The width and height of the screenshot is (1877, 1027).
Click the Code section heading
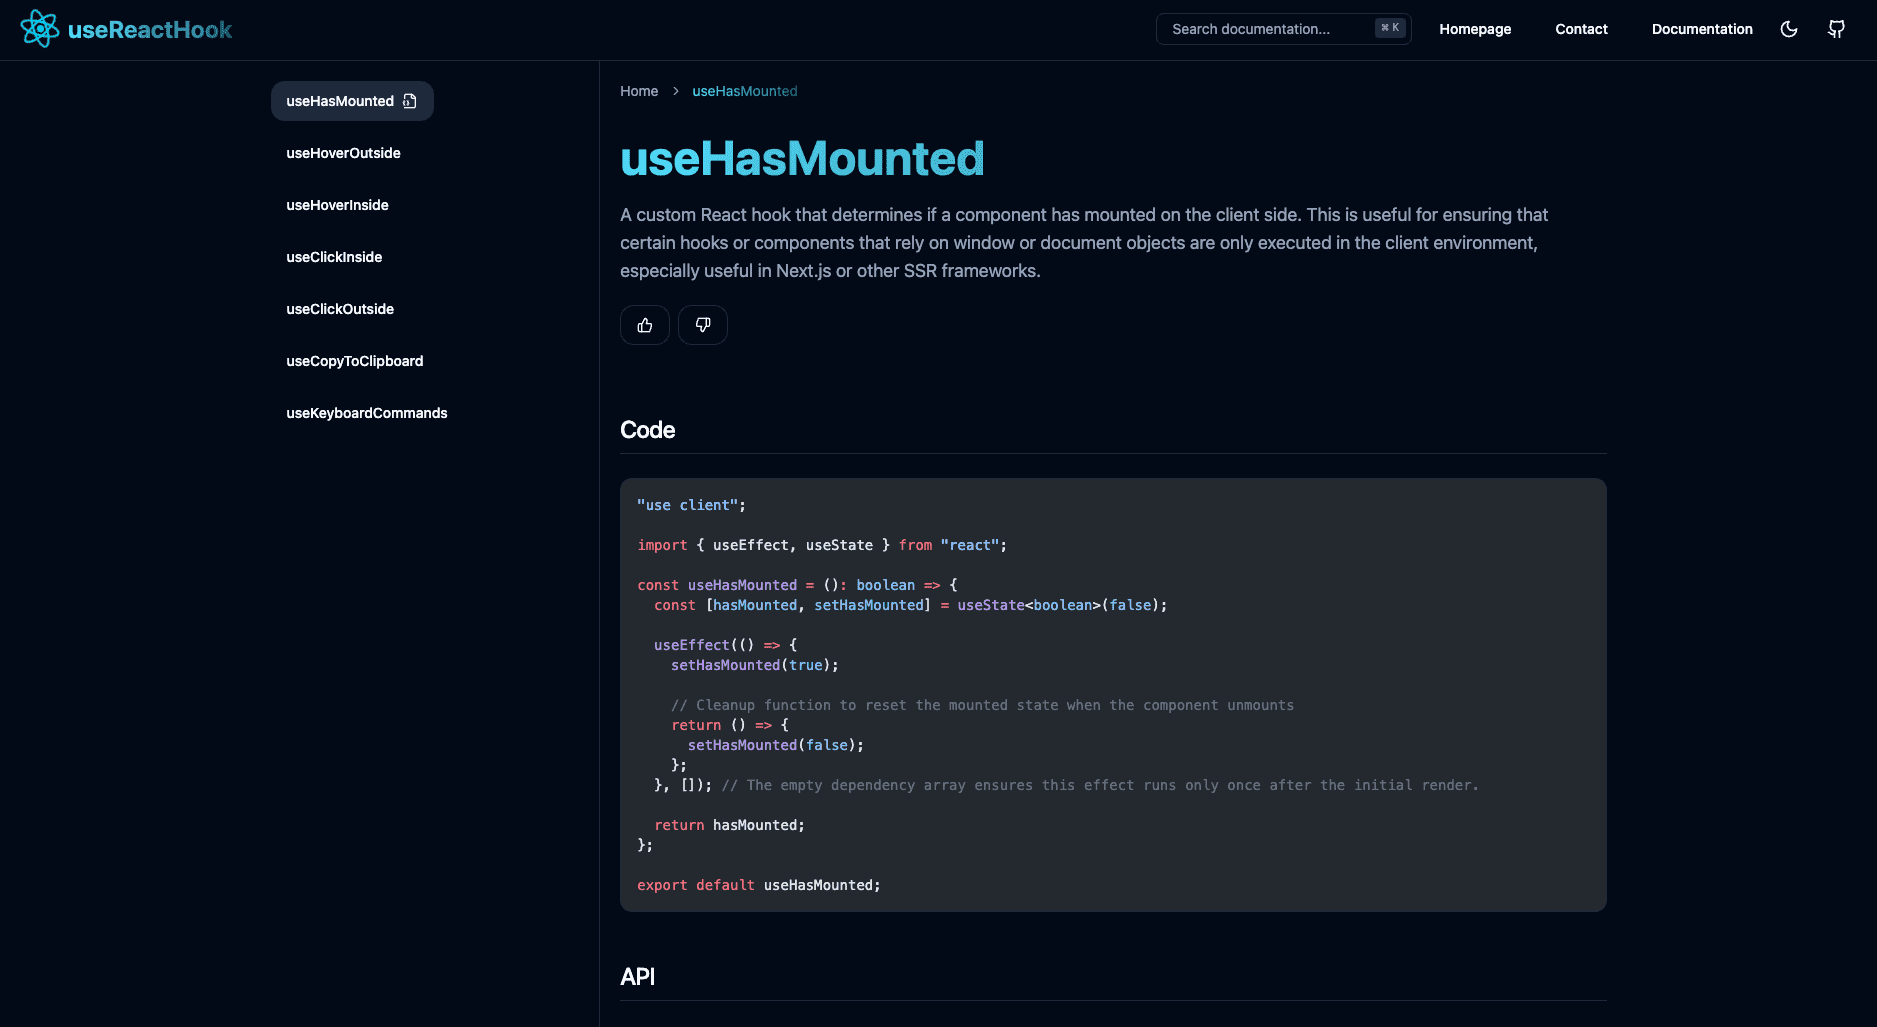(648, 430)
